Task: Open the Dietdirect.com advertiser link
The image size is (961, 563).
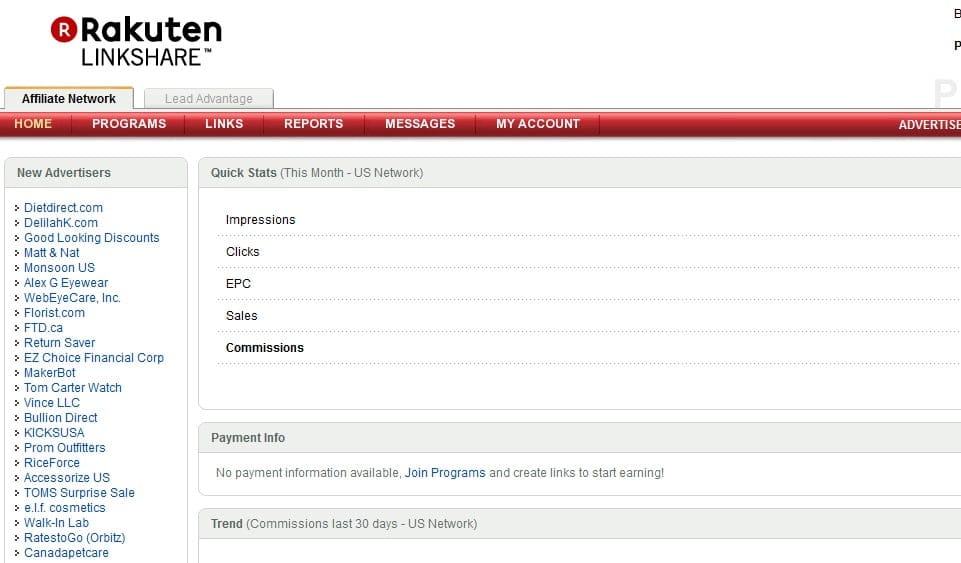Action: point(63,208)
